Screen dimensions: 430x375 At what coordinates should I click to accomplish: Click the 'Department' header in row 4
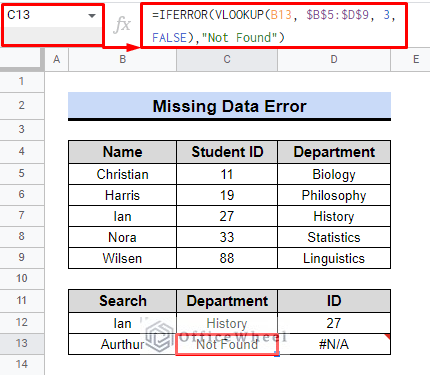pyautogui.click(x=334, y=152)
